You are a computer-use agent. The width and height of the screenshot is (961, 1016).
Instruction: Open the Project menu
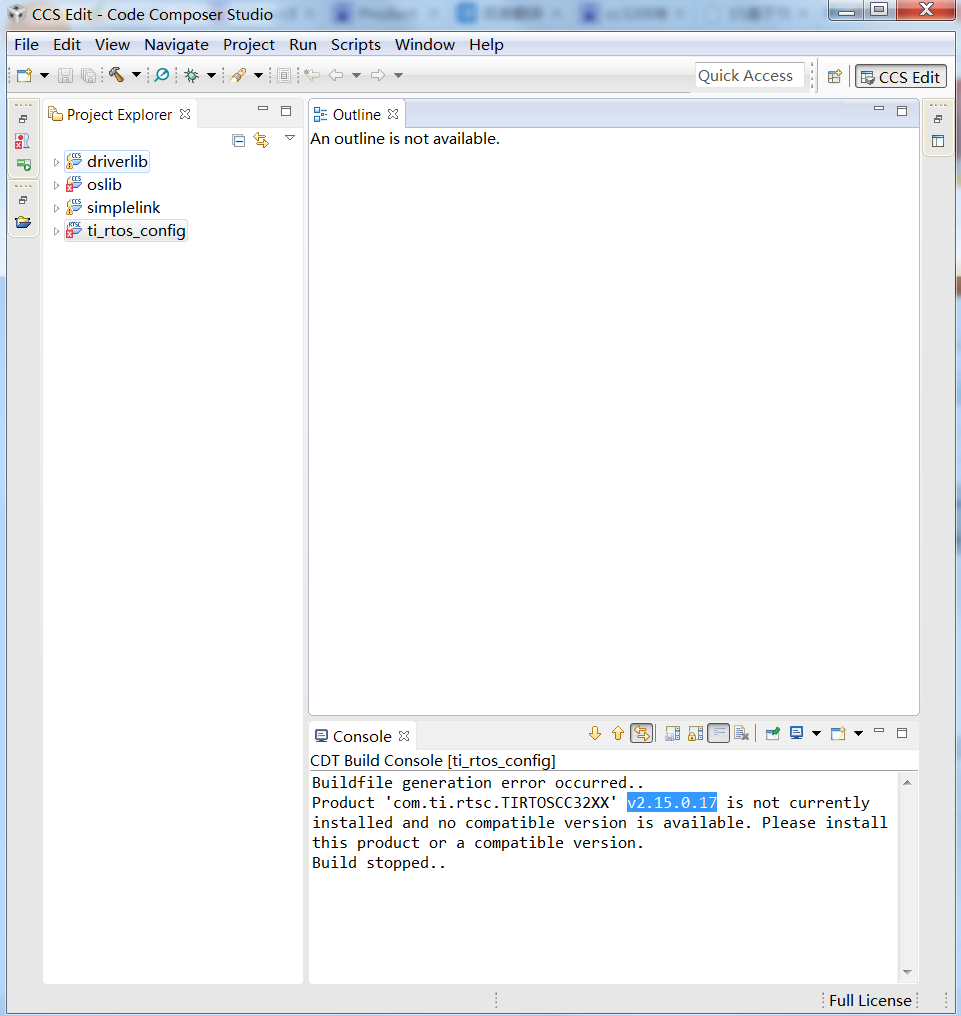point(249,45)
